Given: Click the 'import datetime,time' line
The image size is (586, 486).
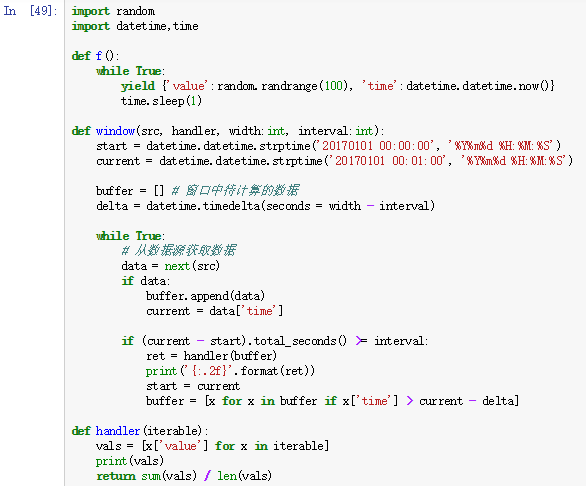Looking at the screenshot, I should (135, 26).
